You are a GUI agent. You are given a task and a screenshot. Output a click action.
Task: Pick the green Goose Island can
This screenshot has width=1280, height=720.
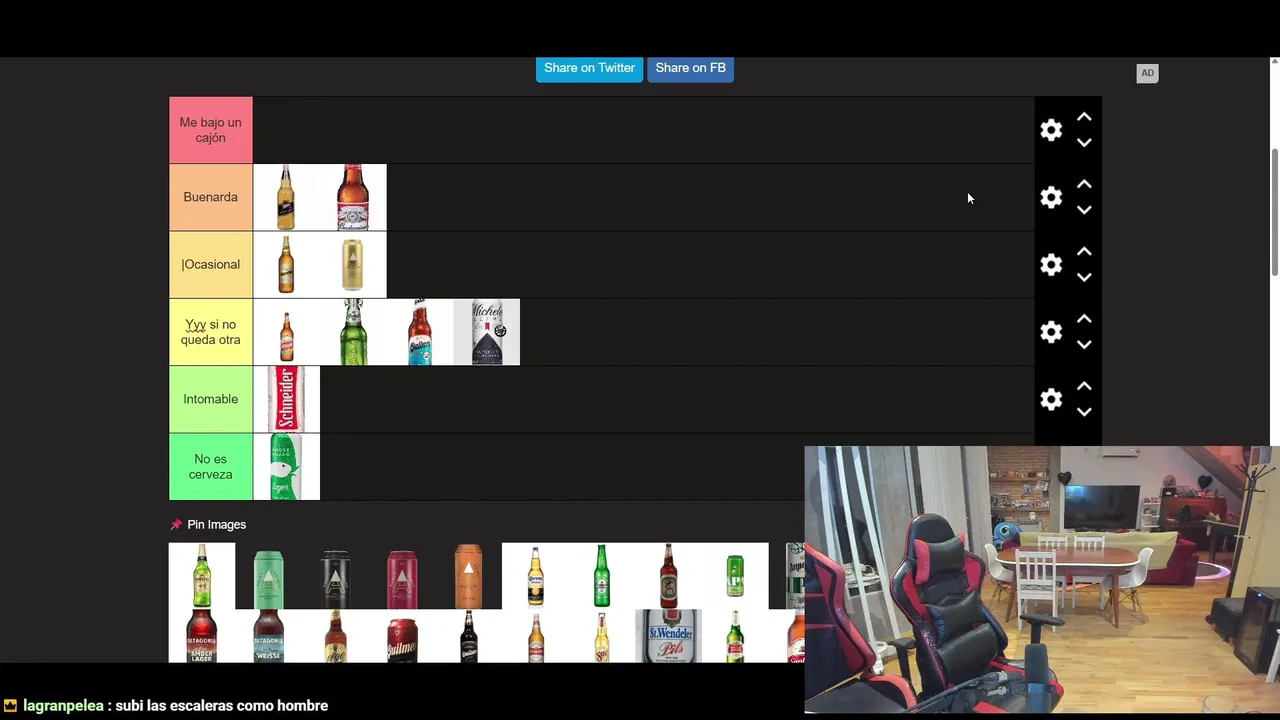[x=286, y=466]
